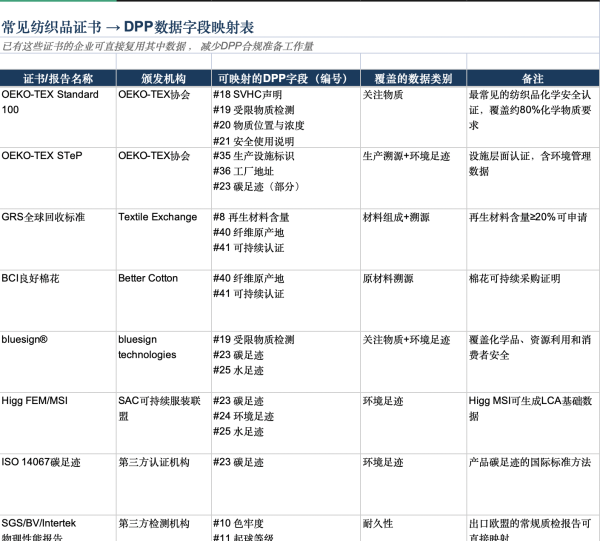This screenshot has height=541, width=600.
Task: Click the 'OEKO-TEX协会' cell in STeP row
Action: 164,178
